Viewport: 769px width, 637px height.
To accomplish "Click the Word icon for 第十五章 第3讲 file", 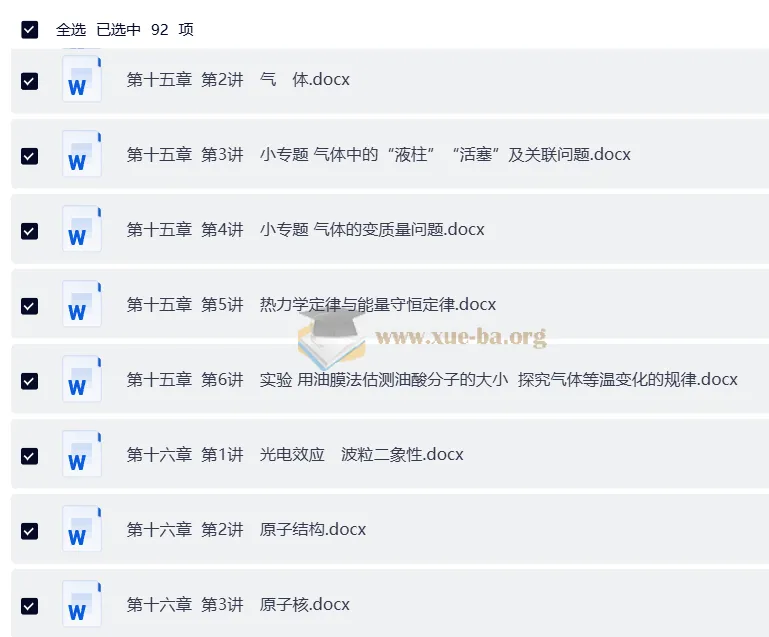I will pos(82,154).
